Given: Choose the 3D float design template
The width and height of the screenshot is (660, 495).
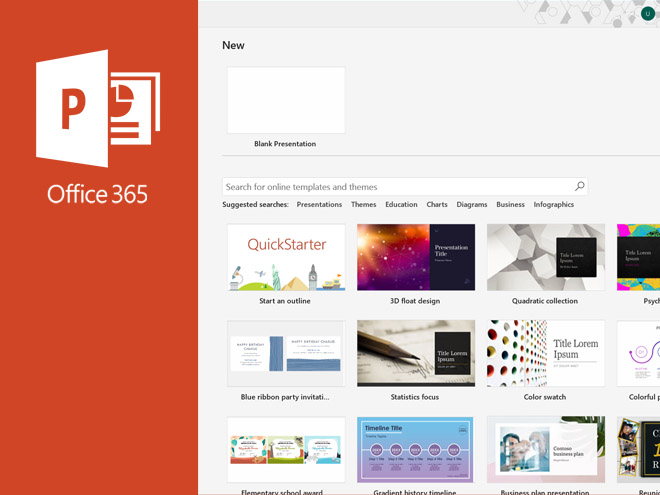Looking at the screenshot, I should pos(415,258).
